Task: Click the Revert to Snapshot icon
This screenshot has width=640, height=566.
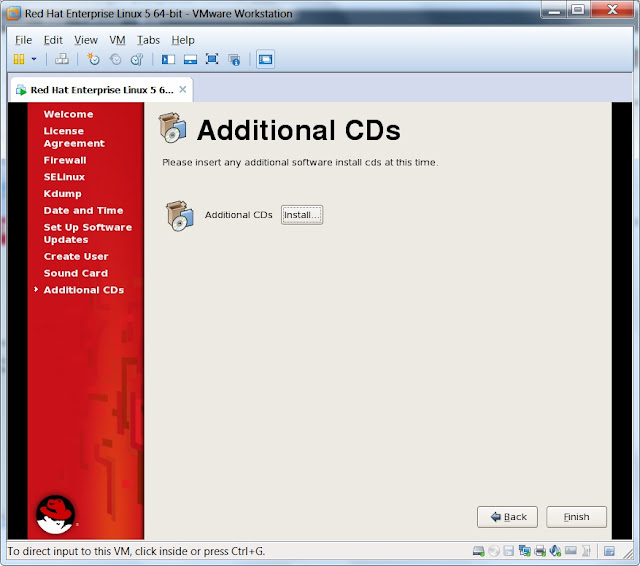Action: 116,59
